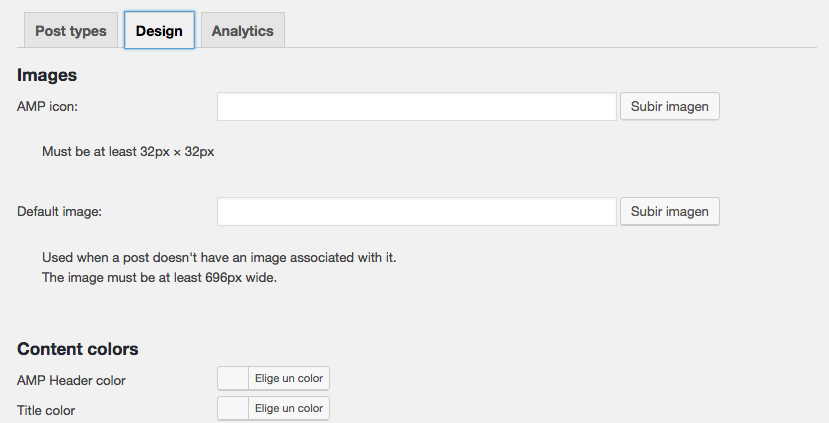Click Subir imagen for Default image
The width and height of the screenshot is (829, 423).
pos(669,211)
